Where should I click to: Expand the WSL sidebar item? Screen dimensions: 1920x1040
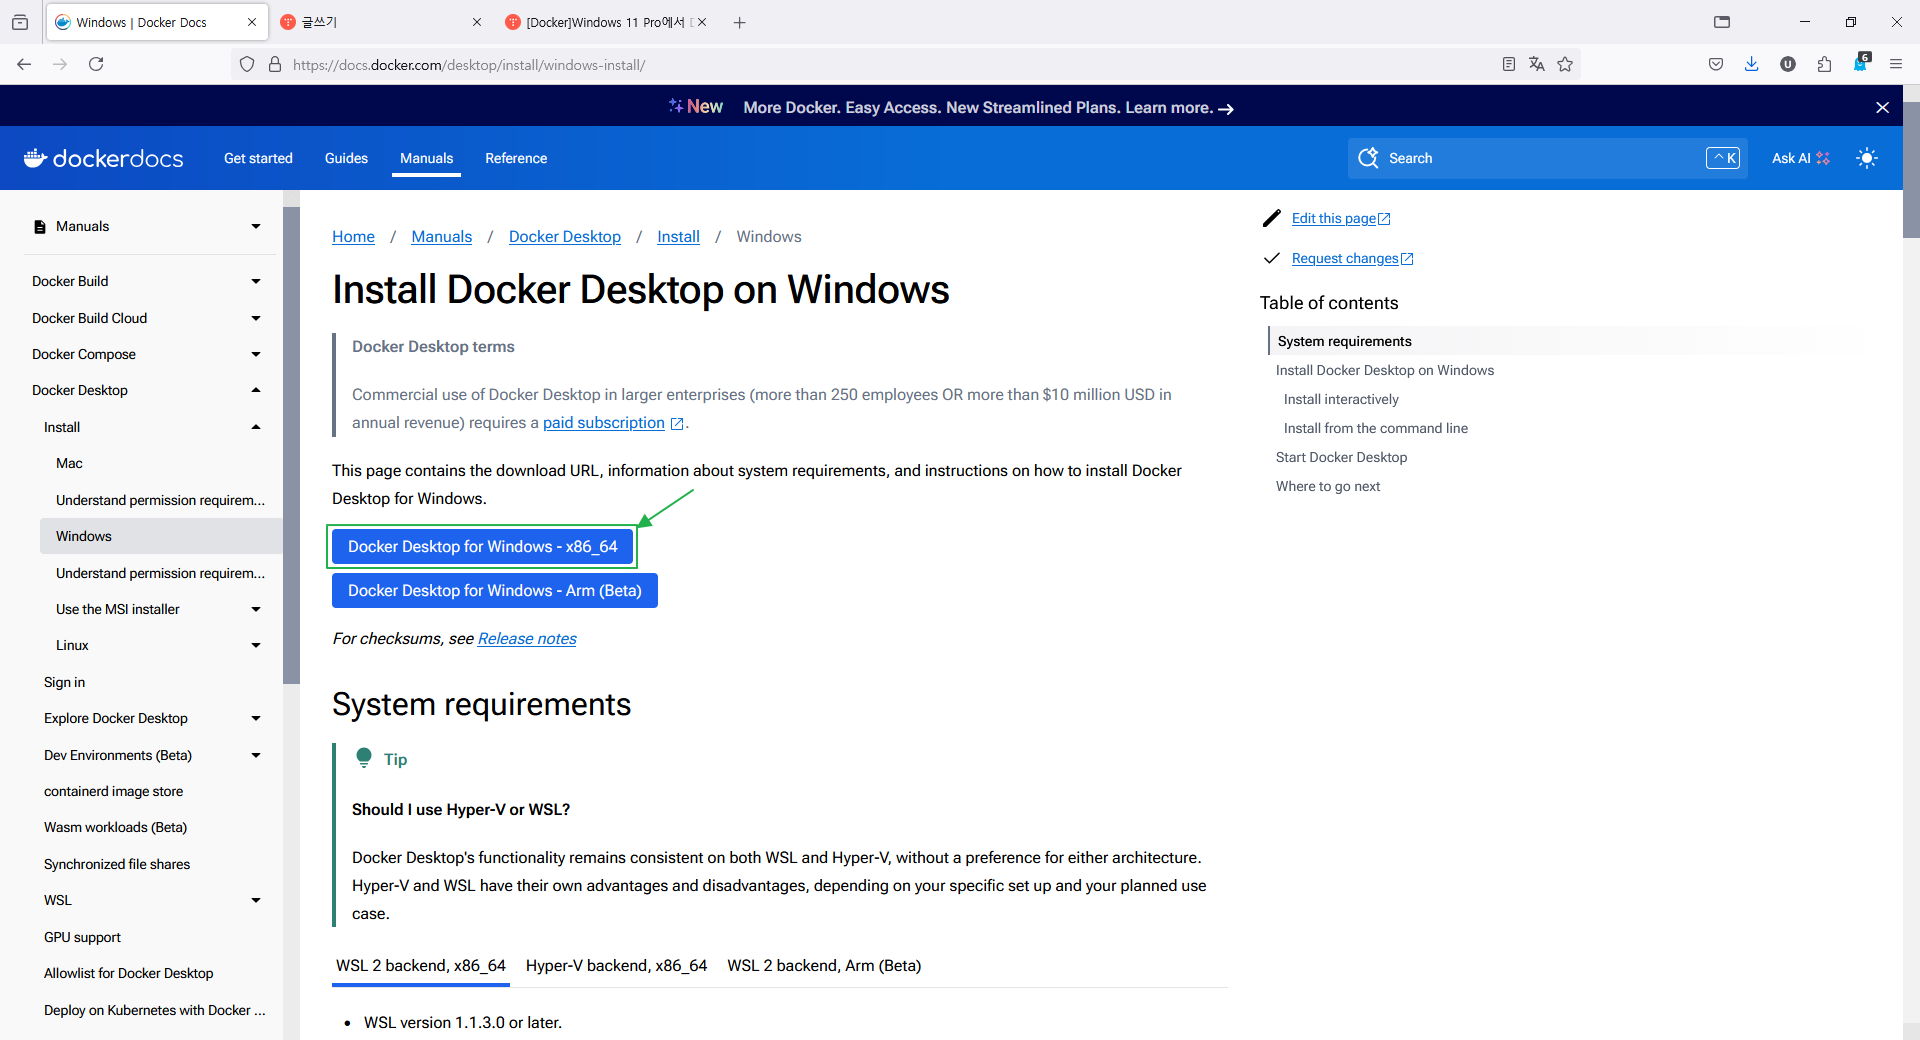coord(256,900)
